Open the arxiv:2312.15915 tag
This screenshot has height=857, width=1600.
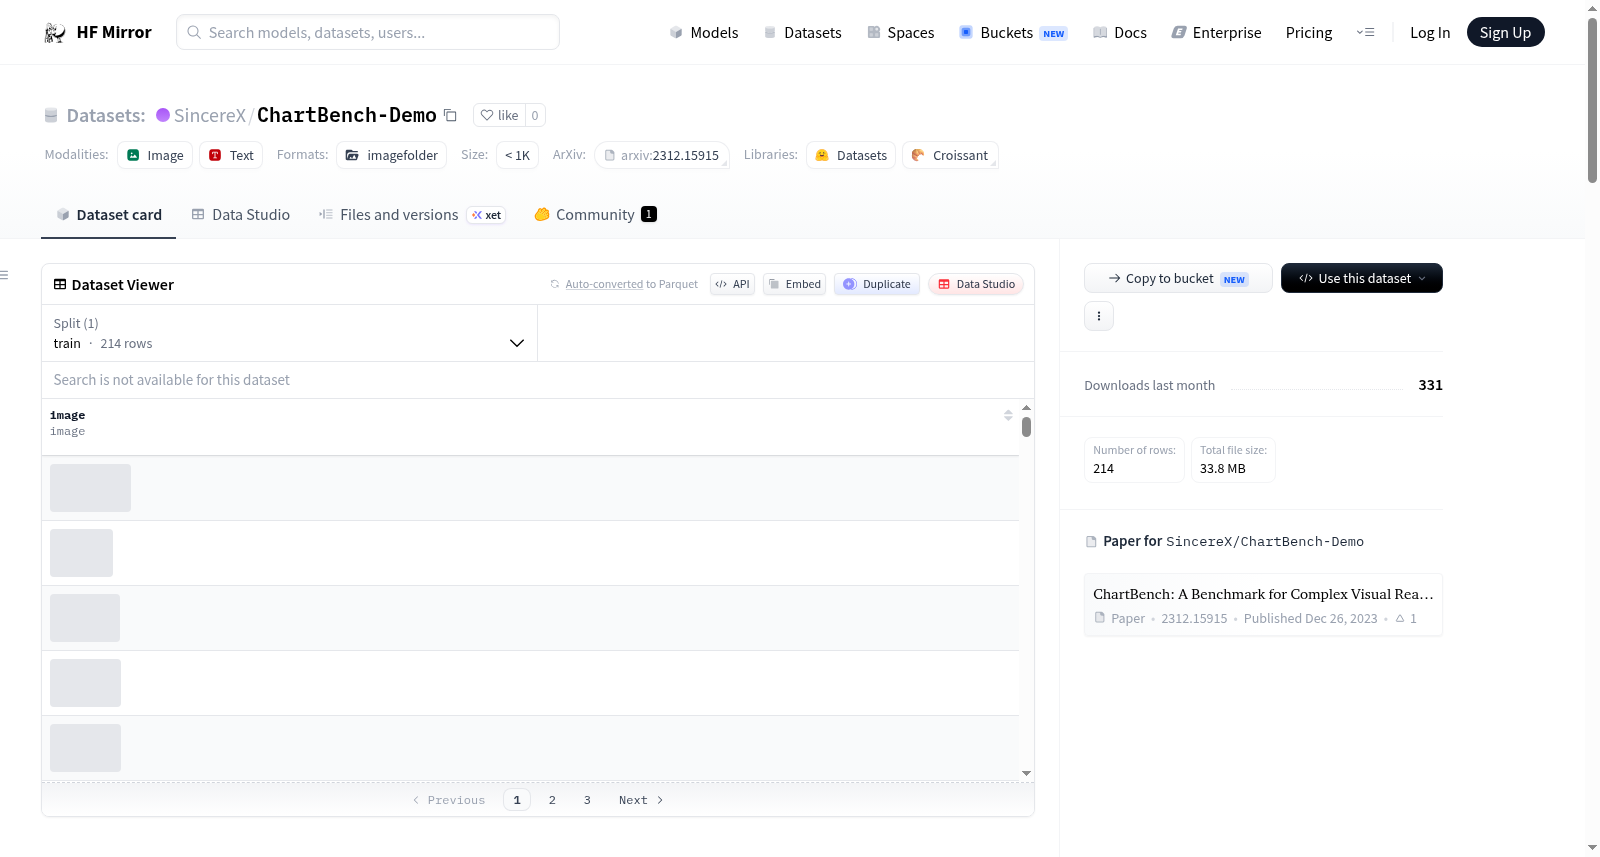(x=662, y=155)
